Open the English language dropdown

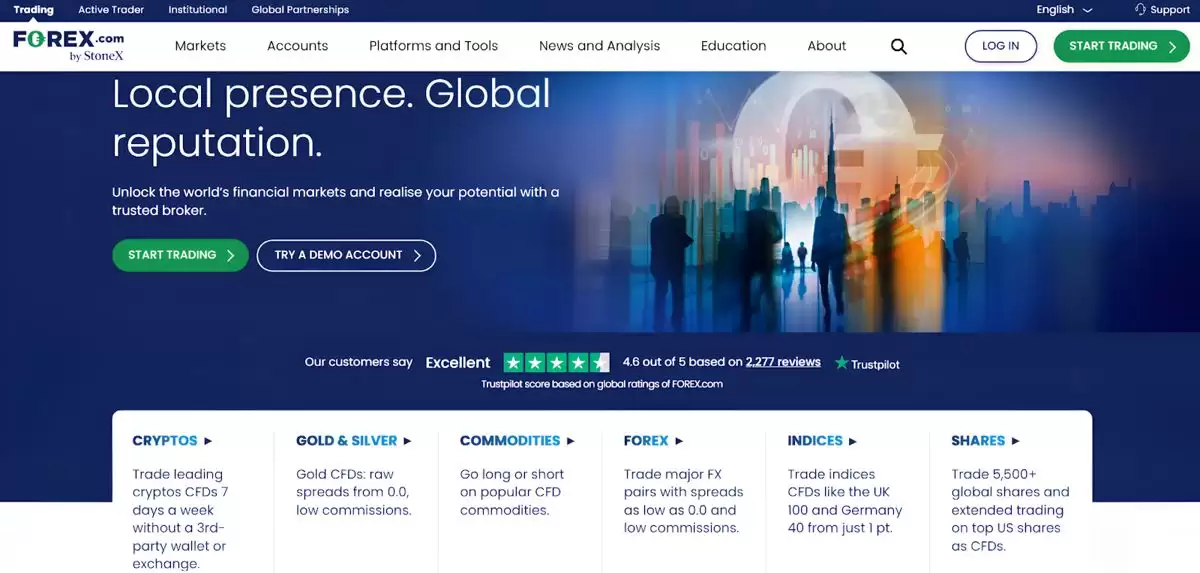[x=1064, y=10]
